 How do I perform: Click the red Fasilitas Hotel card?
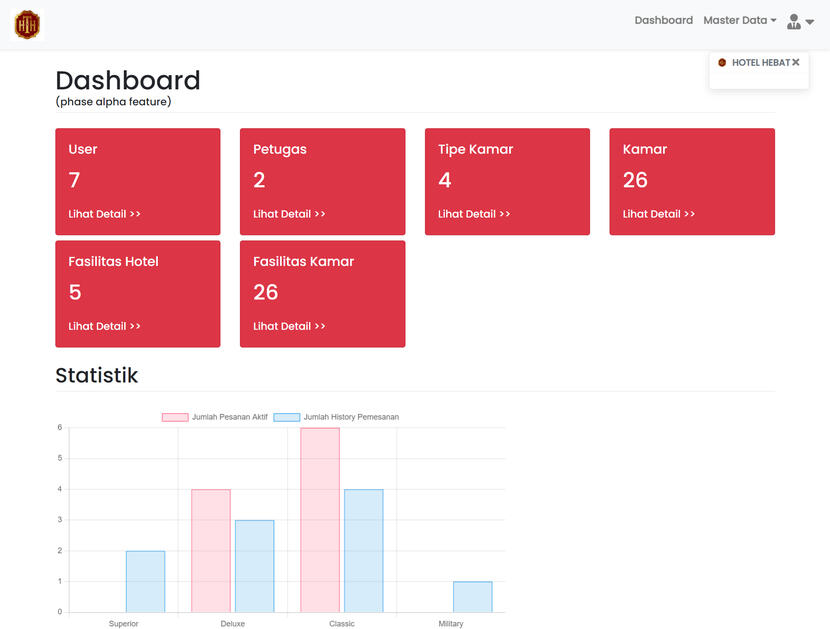137,293
